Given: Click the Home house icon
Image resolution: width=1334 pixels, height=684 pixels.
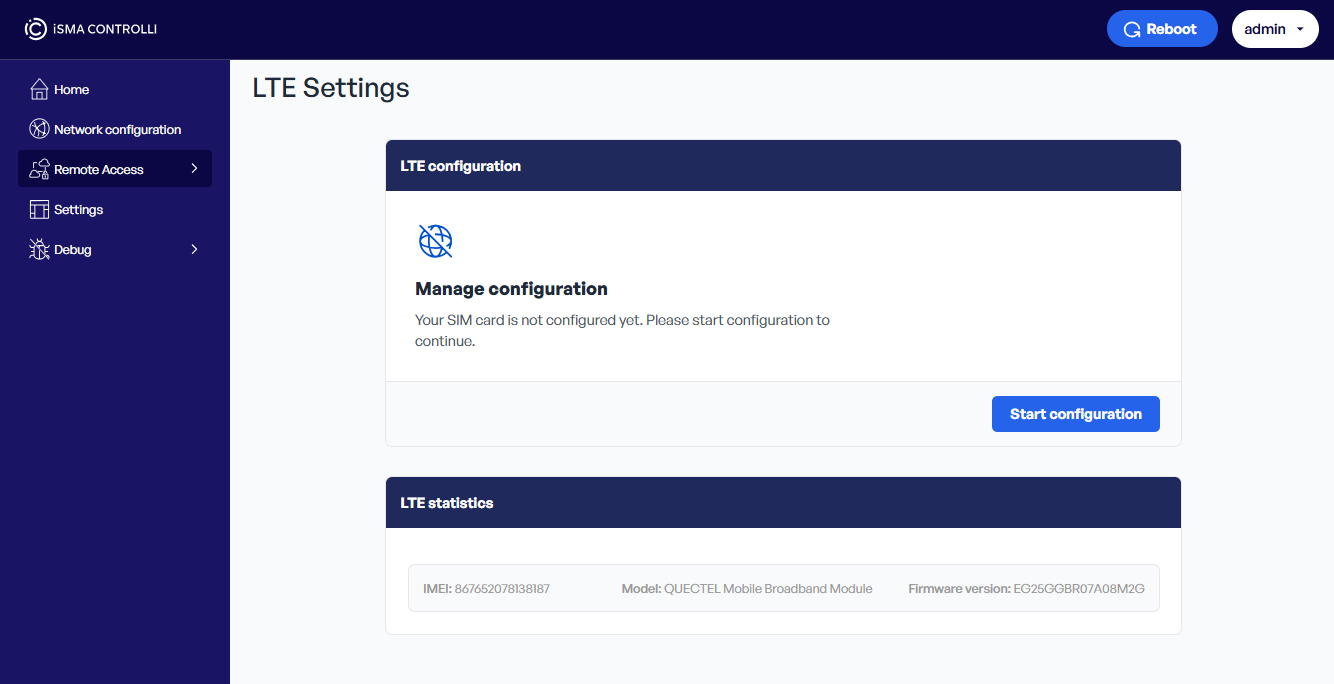Looking at the screenshot, I should click(x=39, y=90).
